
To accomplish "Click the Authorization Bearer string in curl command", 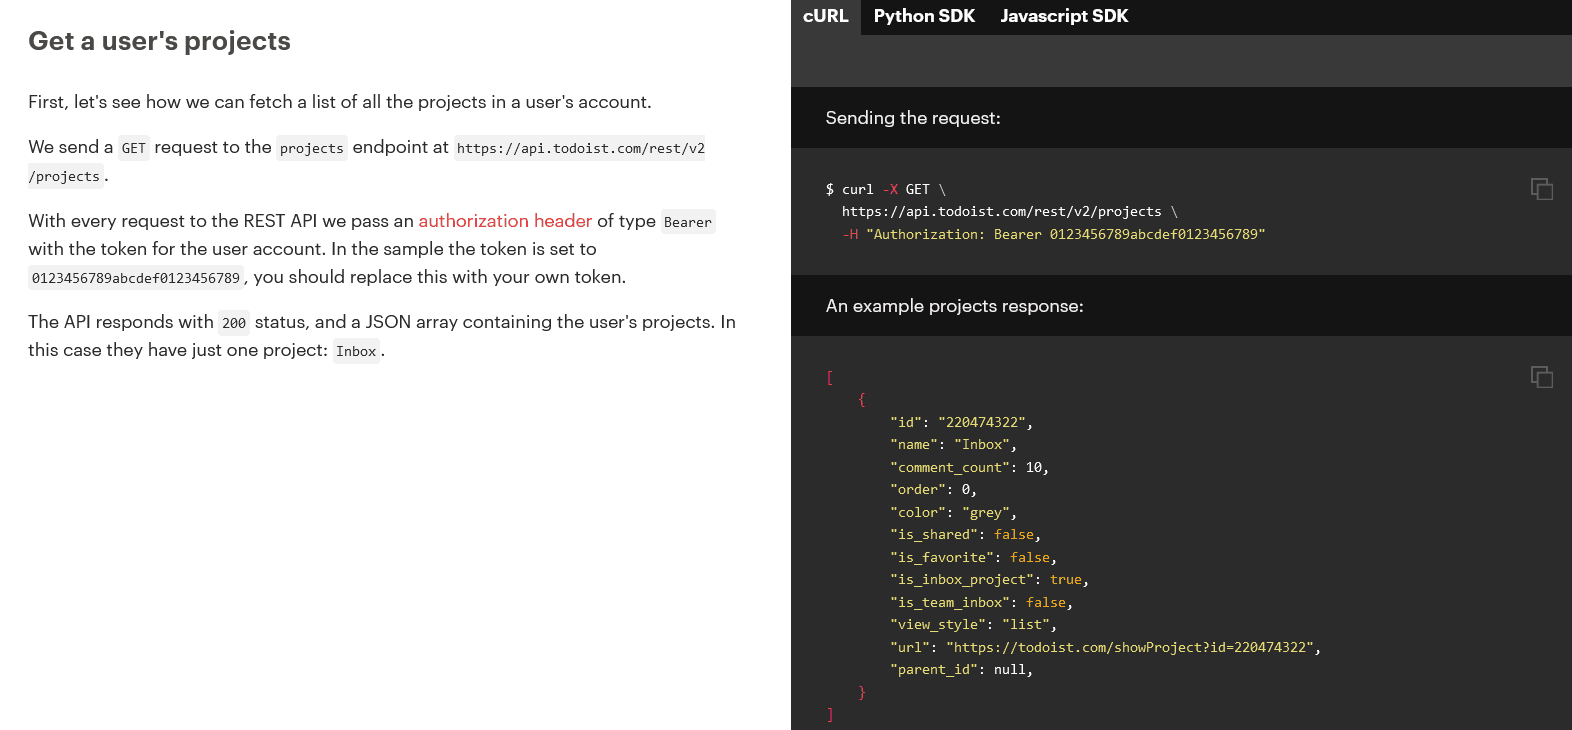I will [1065, 234].
